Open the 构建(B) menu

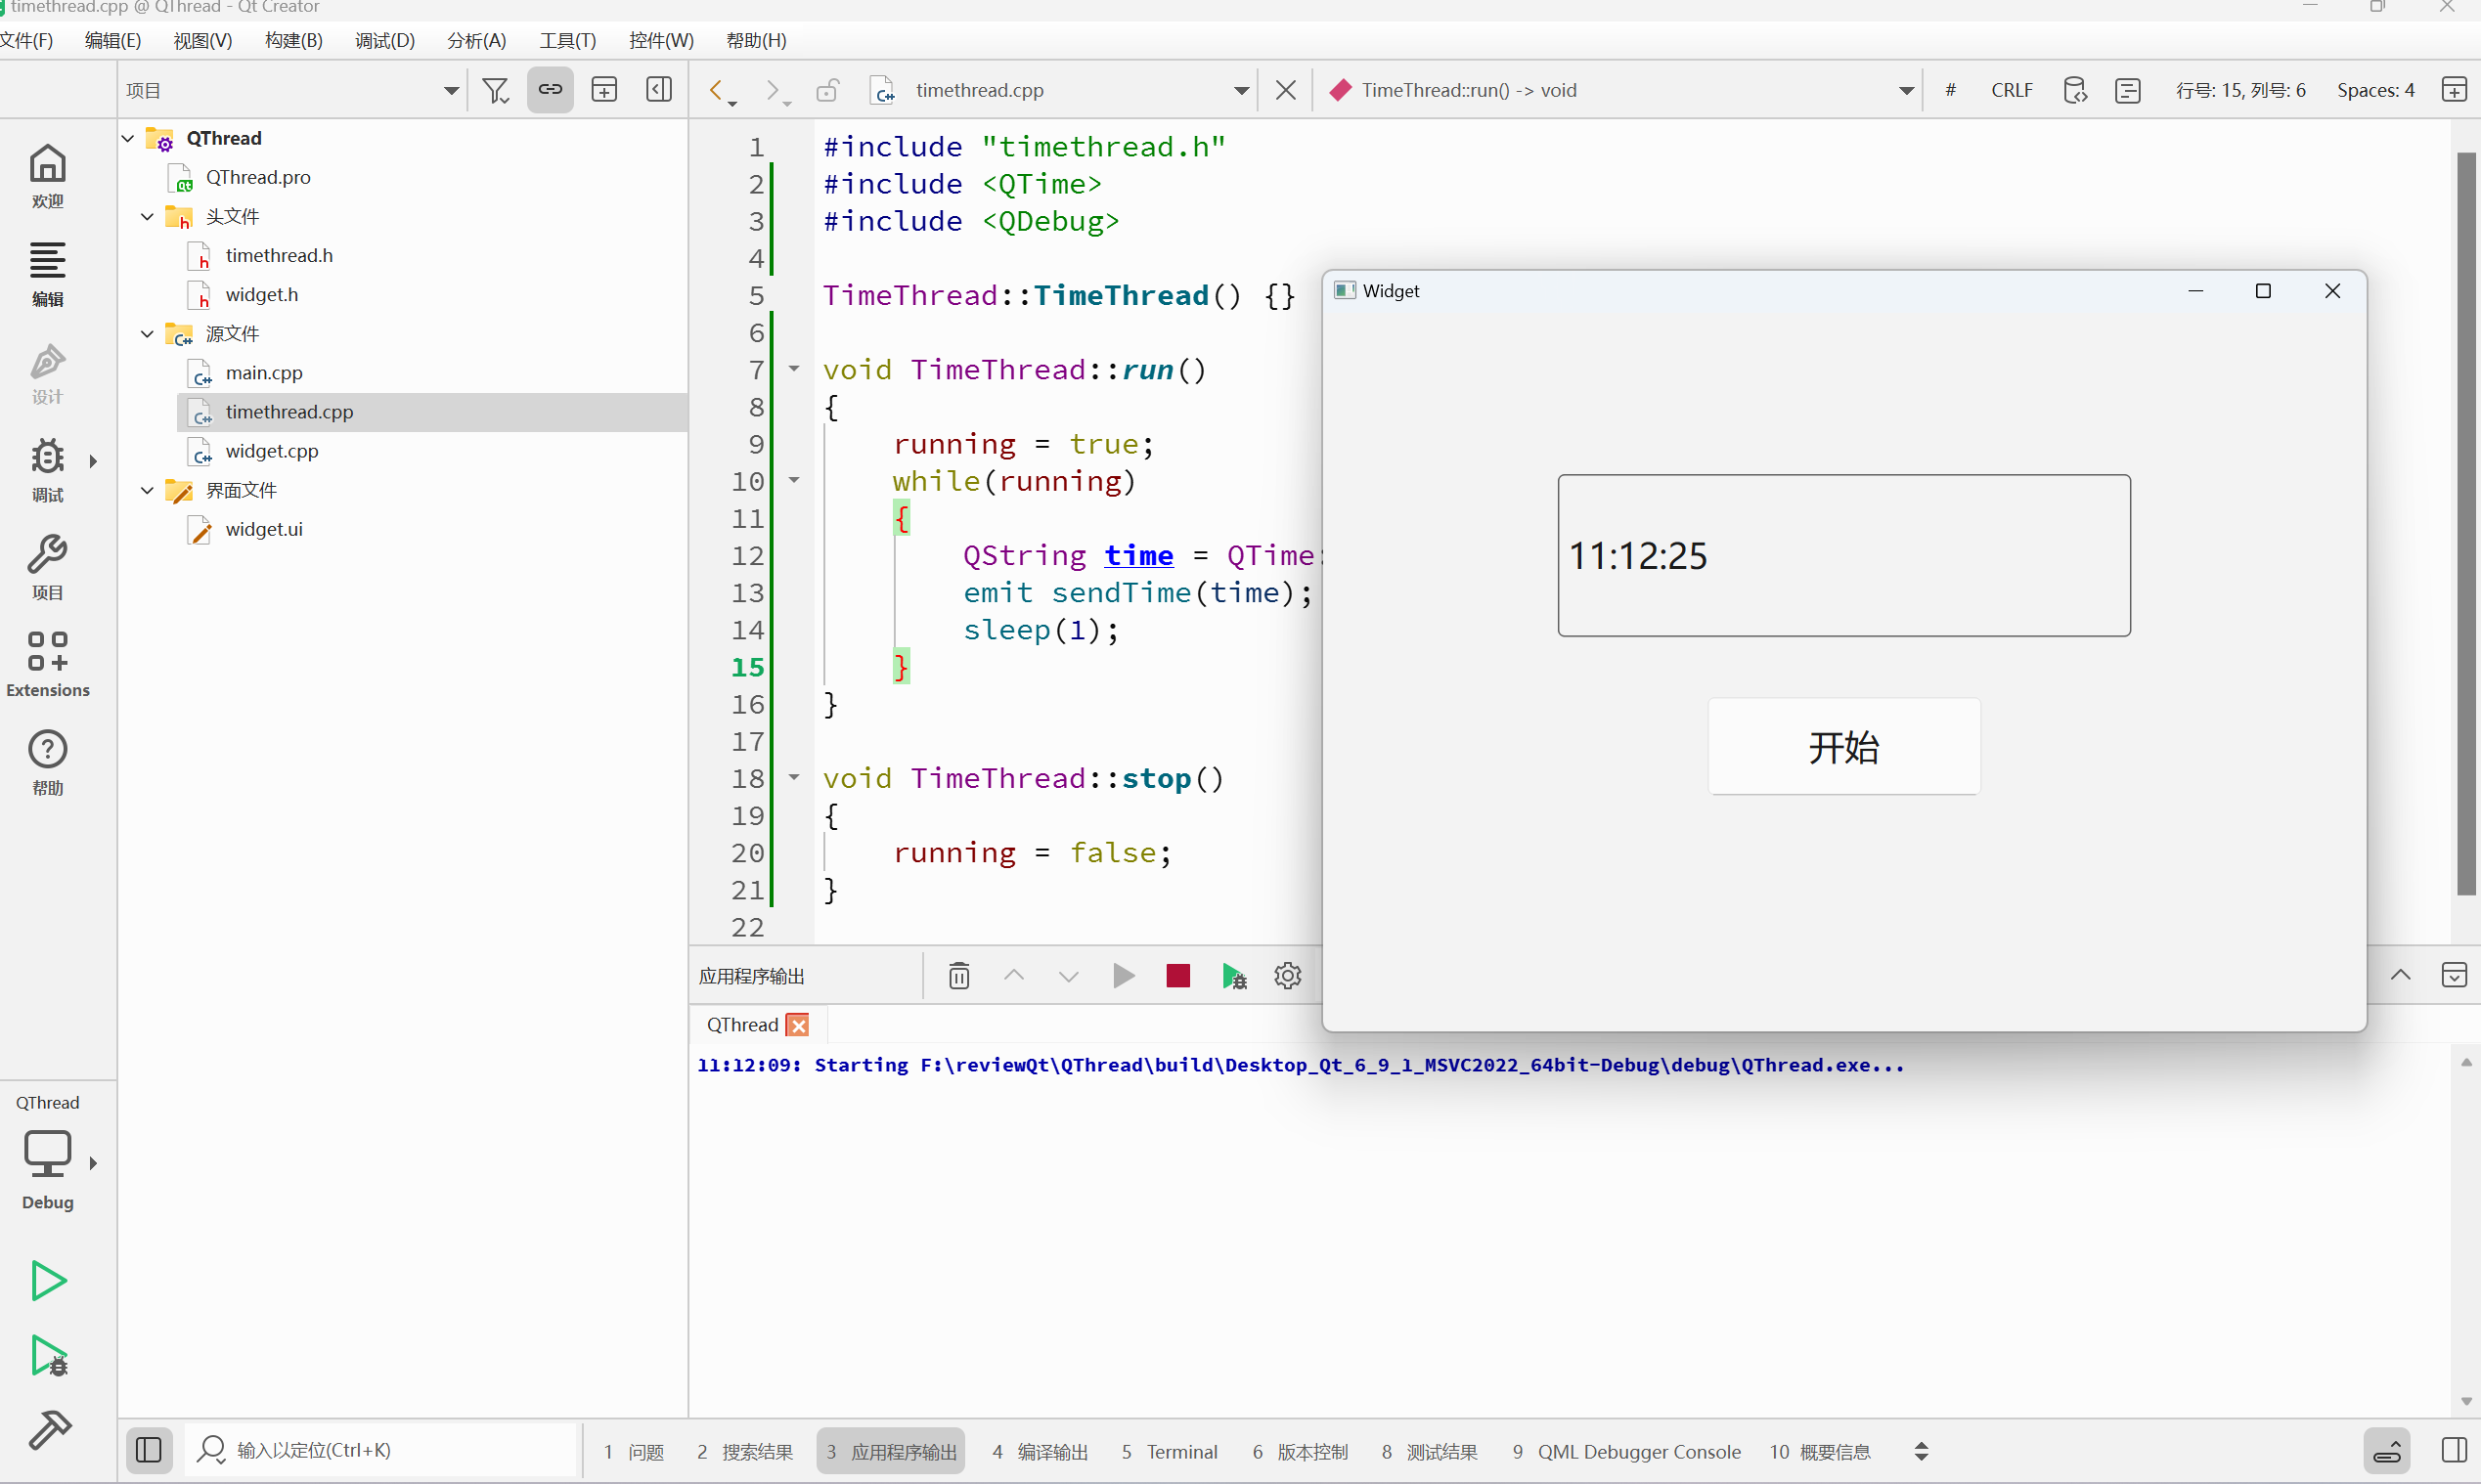pyautogui.click(x=293, y=41)
